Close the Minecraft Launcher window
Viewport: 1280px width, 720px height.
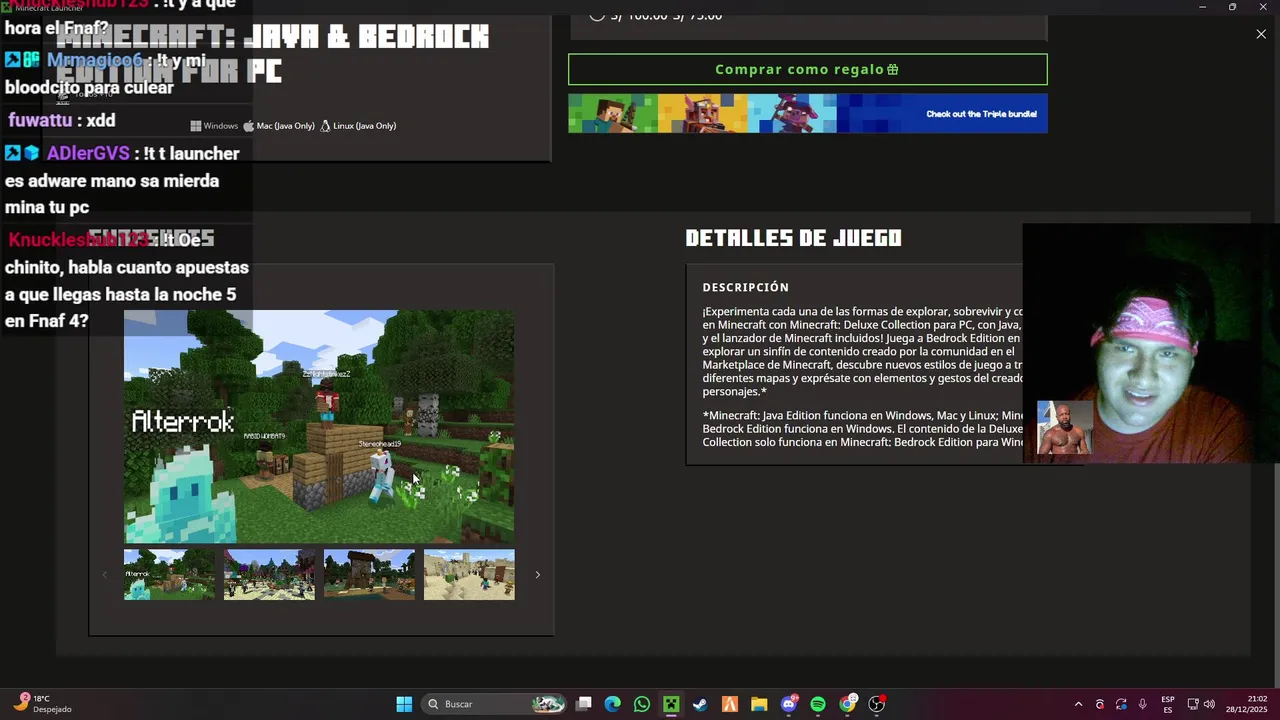tap(1262, 7)
